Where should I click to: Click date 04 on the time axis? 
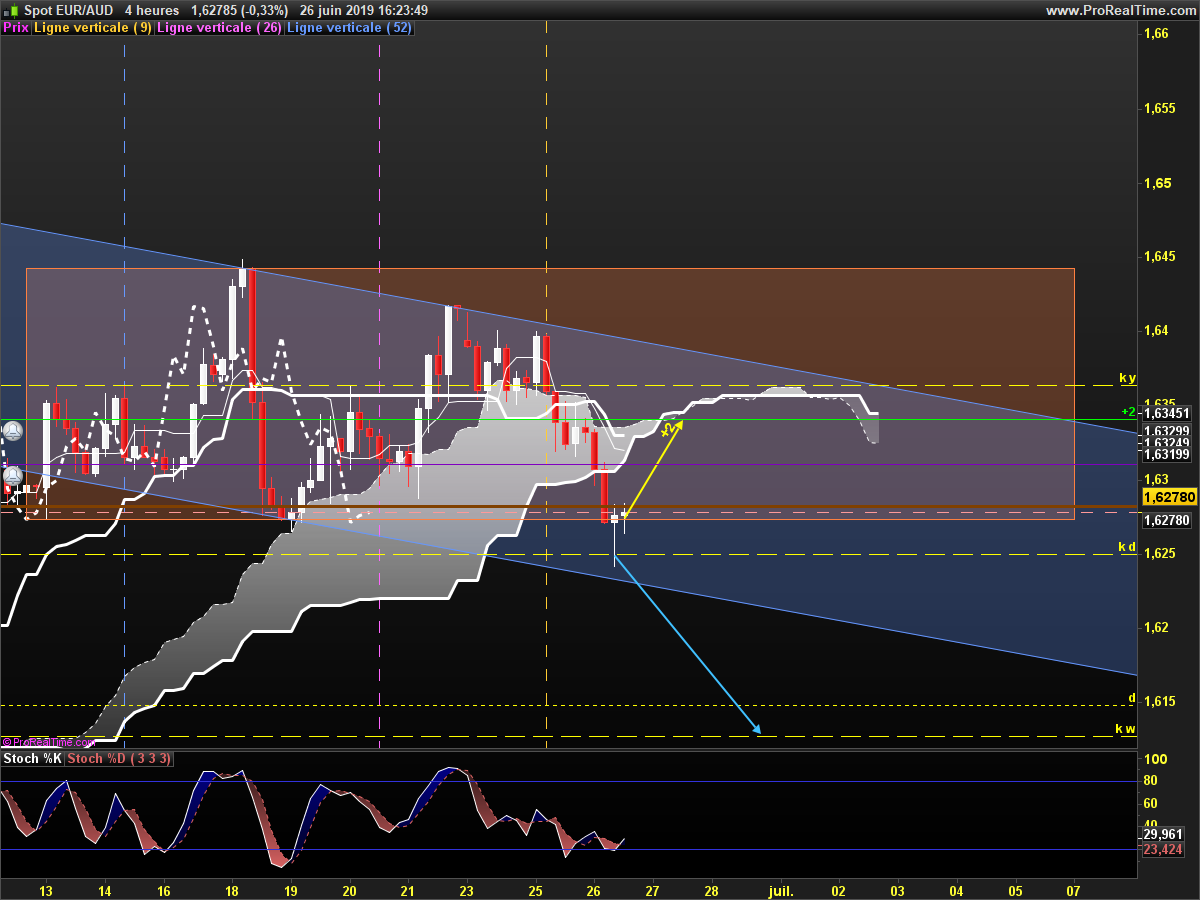pyautogui.click(x=956, y=889)
